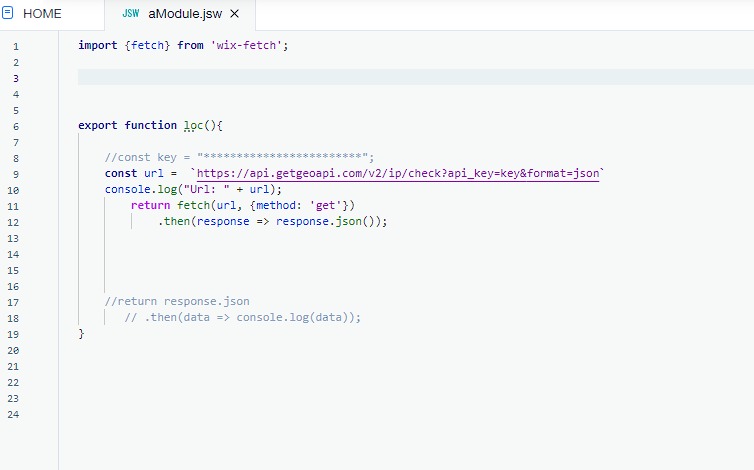Image resolution: width=754 pixels, height=470 pixels.
Task: Click line number 24 in gutter
Action: click(x=13, y=415)
